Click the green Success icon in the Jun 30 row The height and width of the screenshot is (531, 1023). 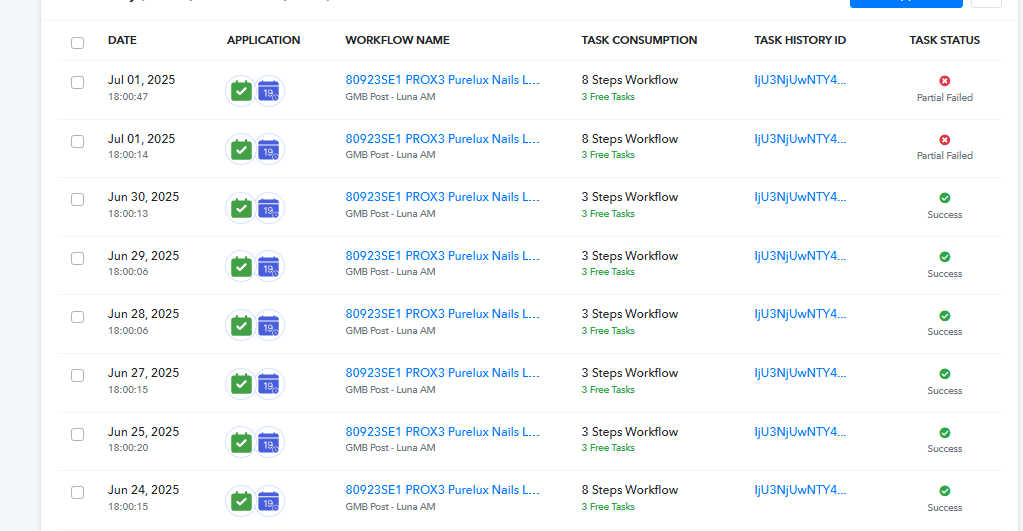click(x=945, y=198)
